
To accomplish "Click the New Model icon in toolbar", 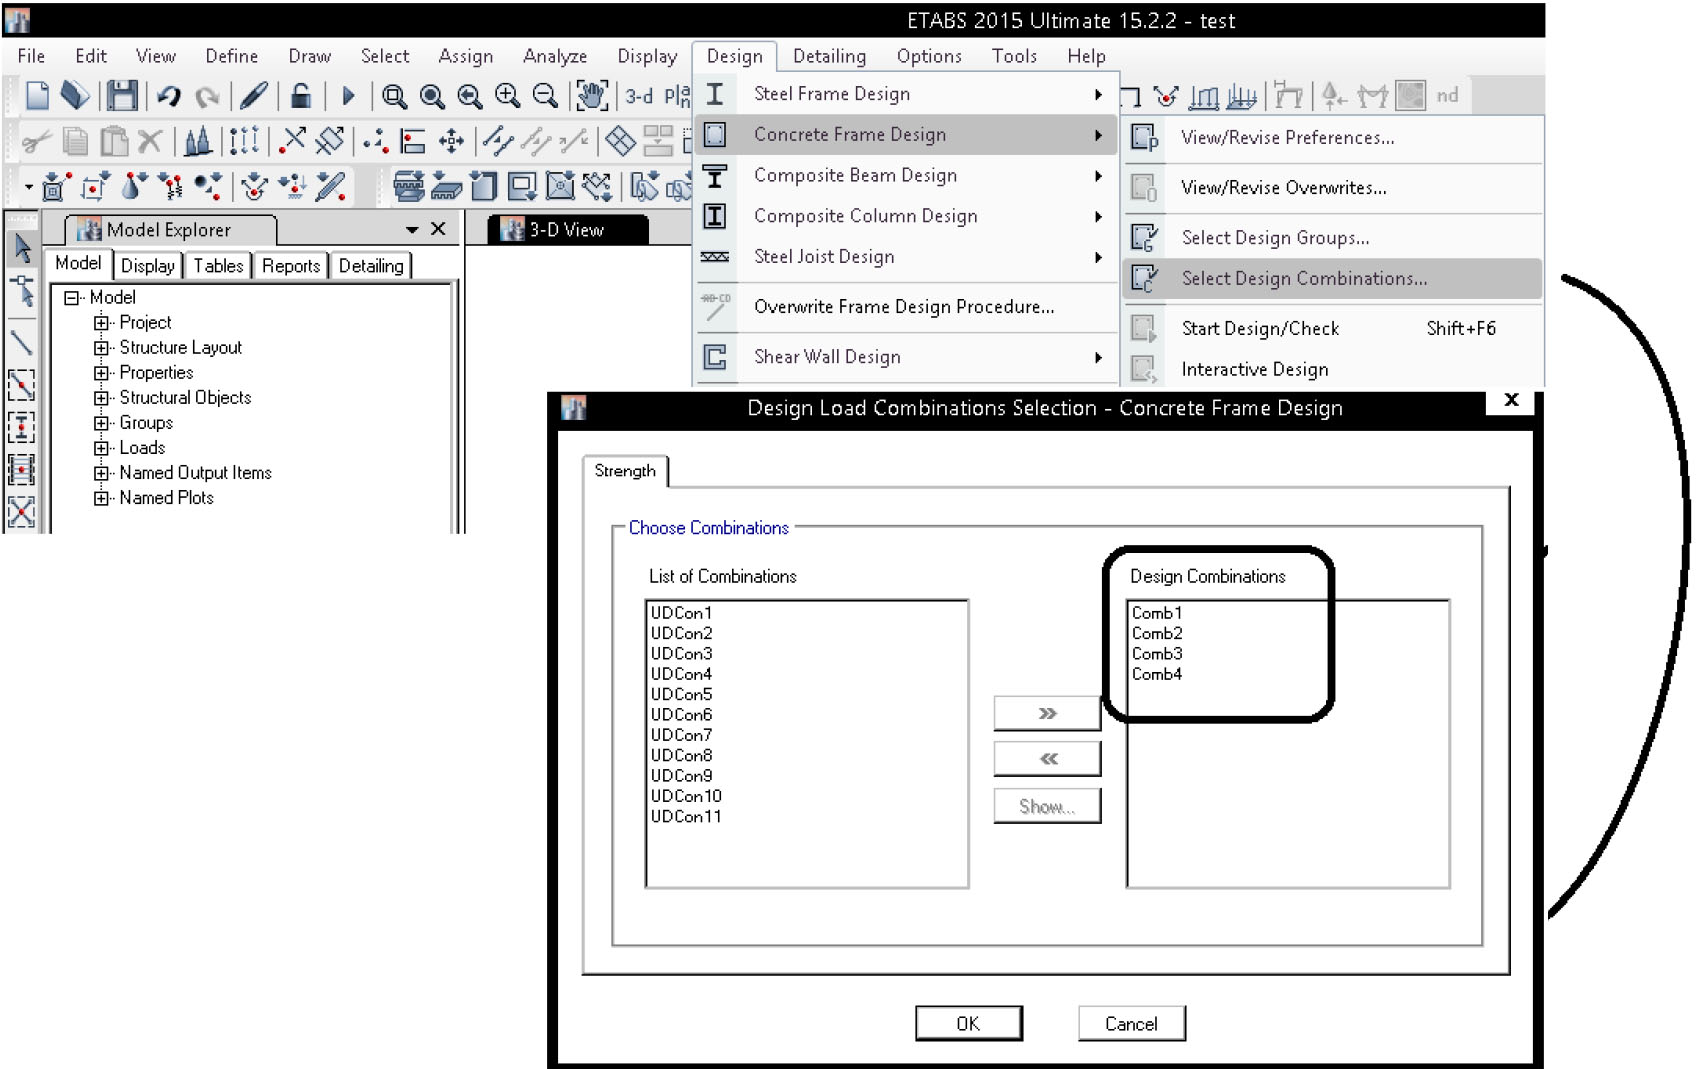I will (37, 95).
